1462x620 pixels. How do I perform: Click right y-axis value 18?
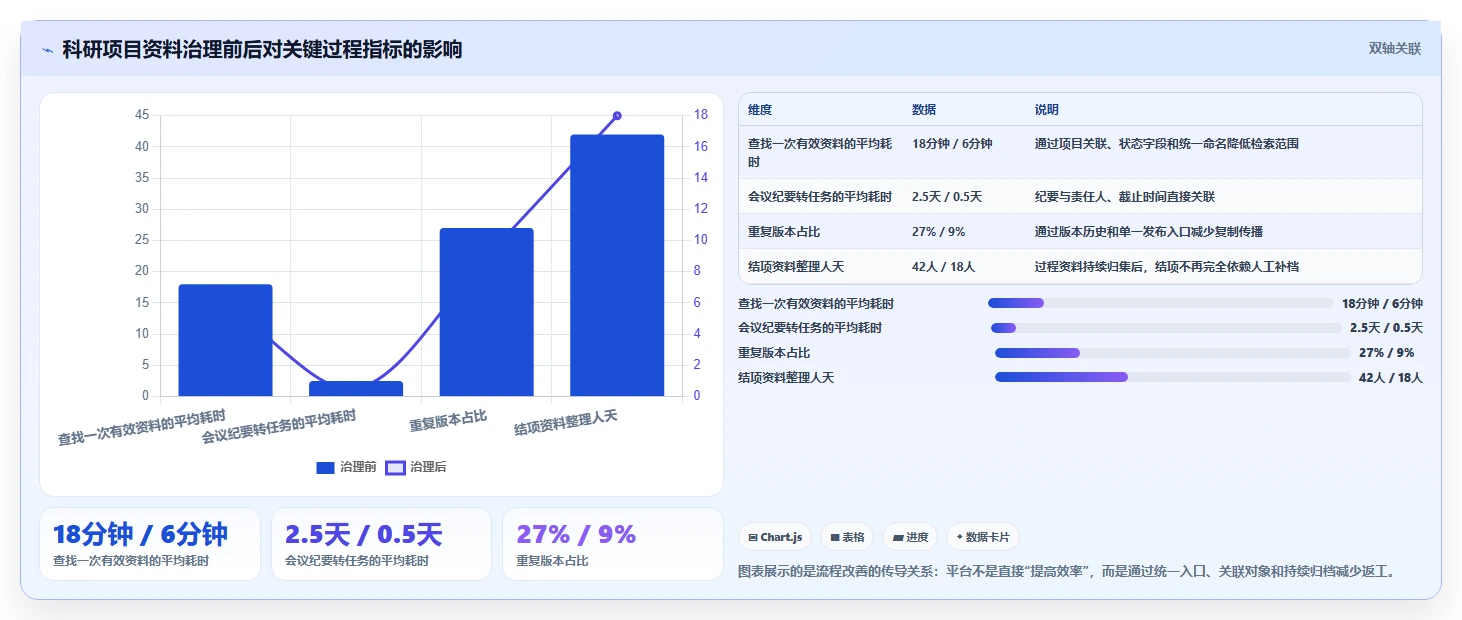[x=701, y=115]
